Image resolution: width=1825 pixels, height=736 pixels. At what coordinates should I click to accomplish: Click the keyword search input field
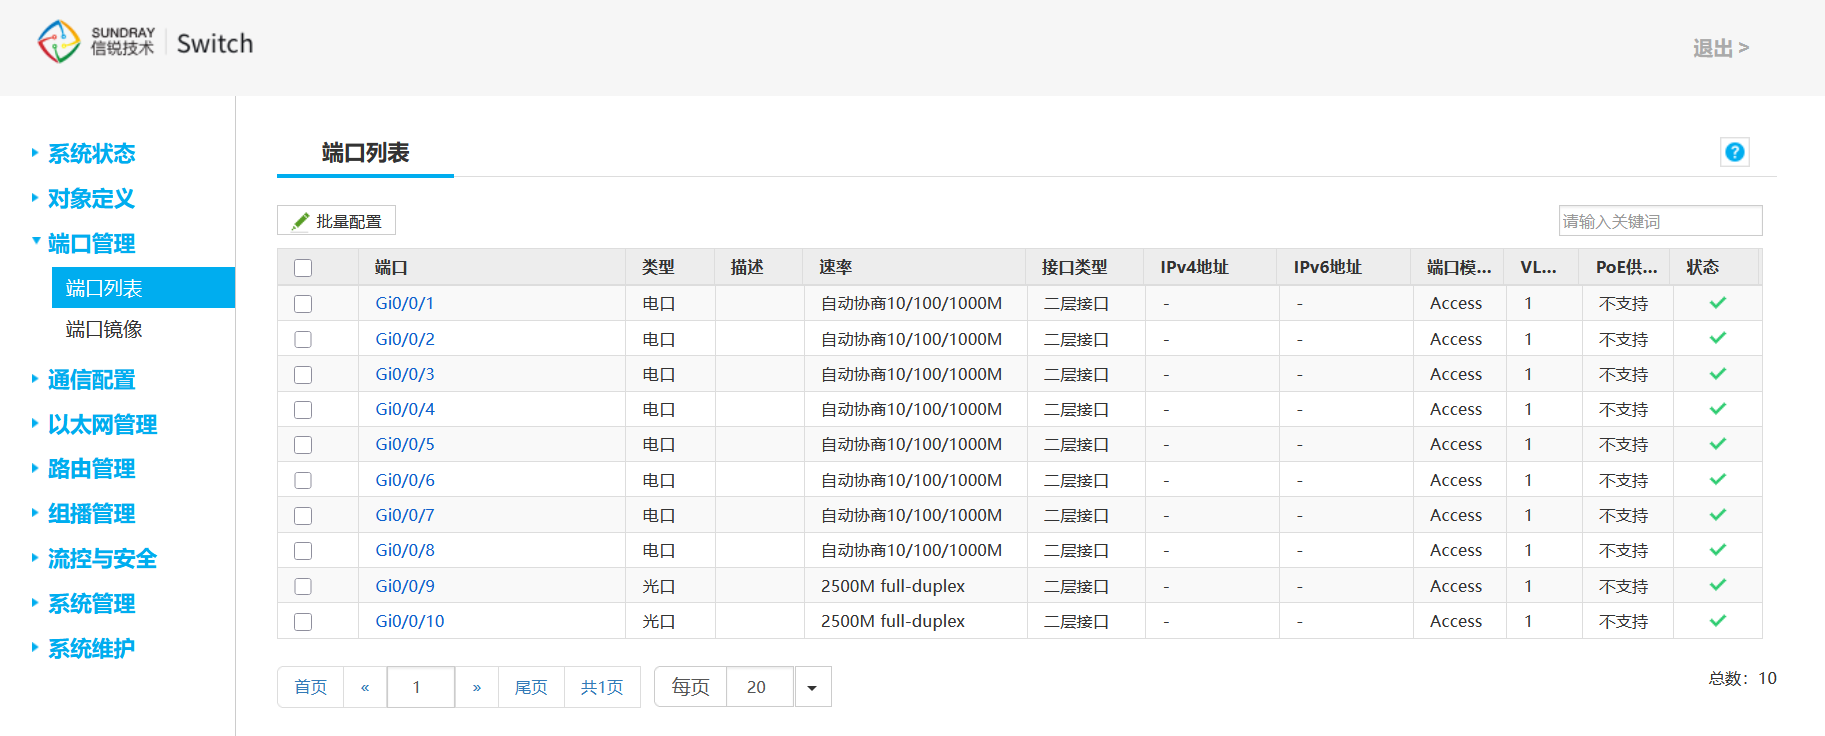1659,221
